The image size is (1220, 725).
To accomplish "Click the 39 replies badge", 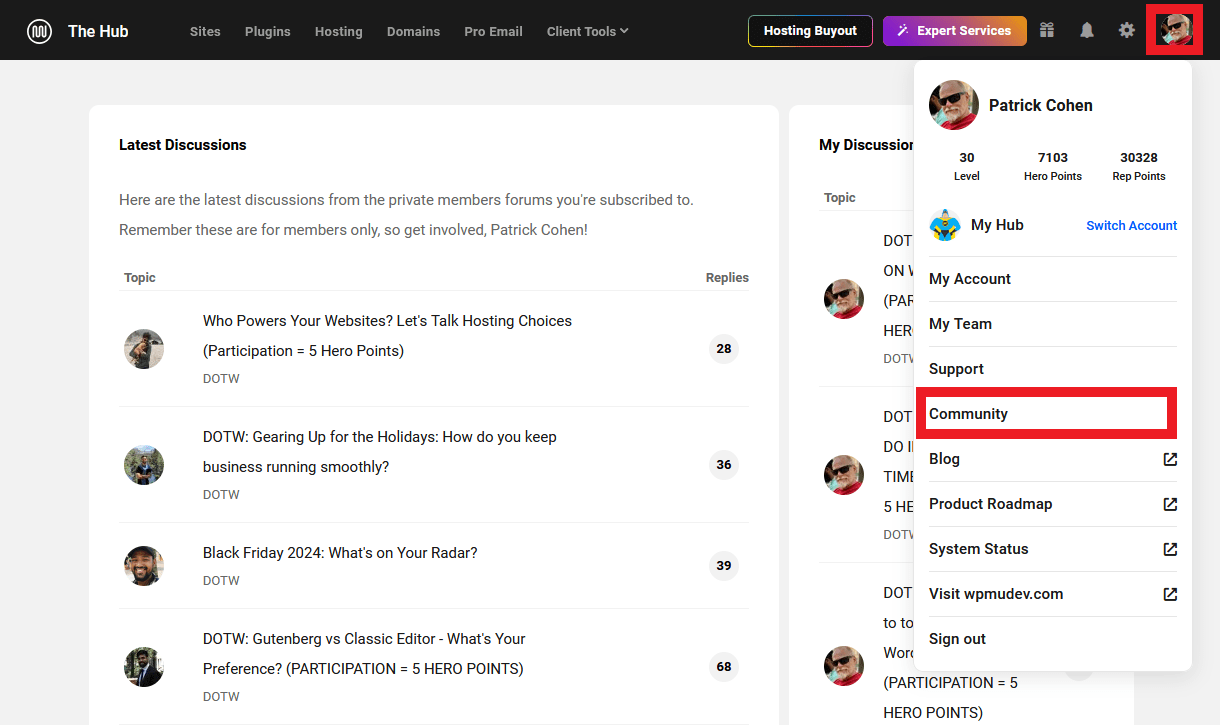I will [724, 566].
